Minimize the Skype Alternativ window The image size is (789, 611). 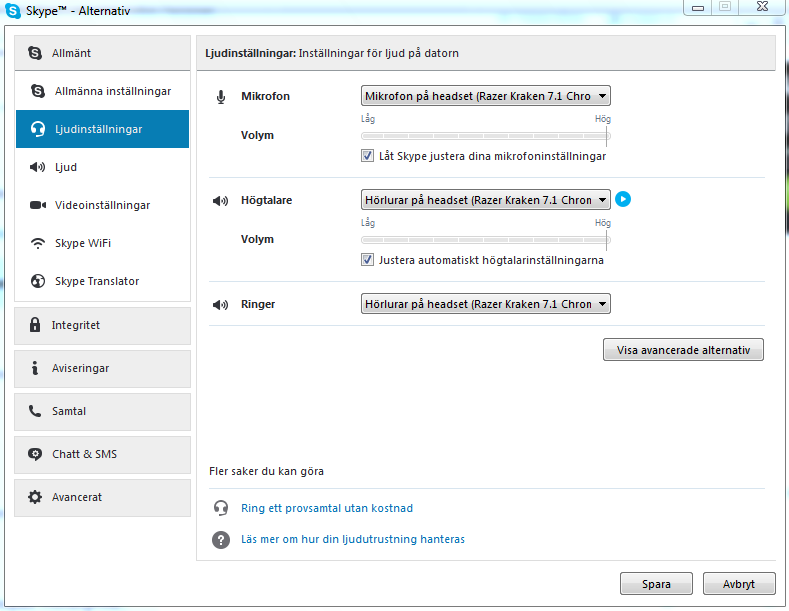[x=697, y=8]
